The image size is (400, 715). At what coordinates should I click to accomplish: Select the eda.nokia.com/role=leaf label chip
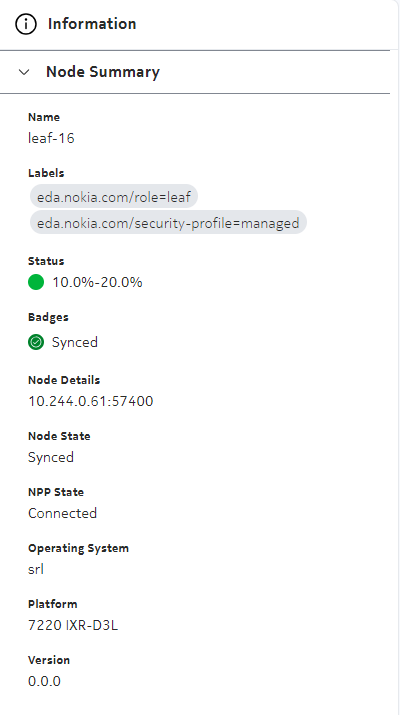(x=114, y=197)
